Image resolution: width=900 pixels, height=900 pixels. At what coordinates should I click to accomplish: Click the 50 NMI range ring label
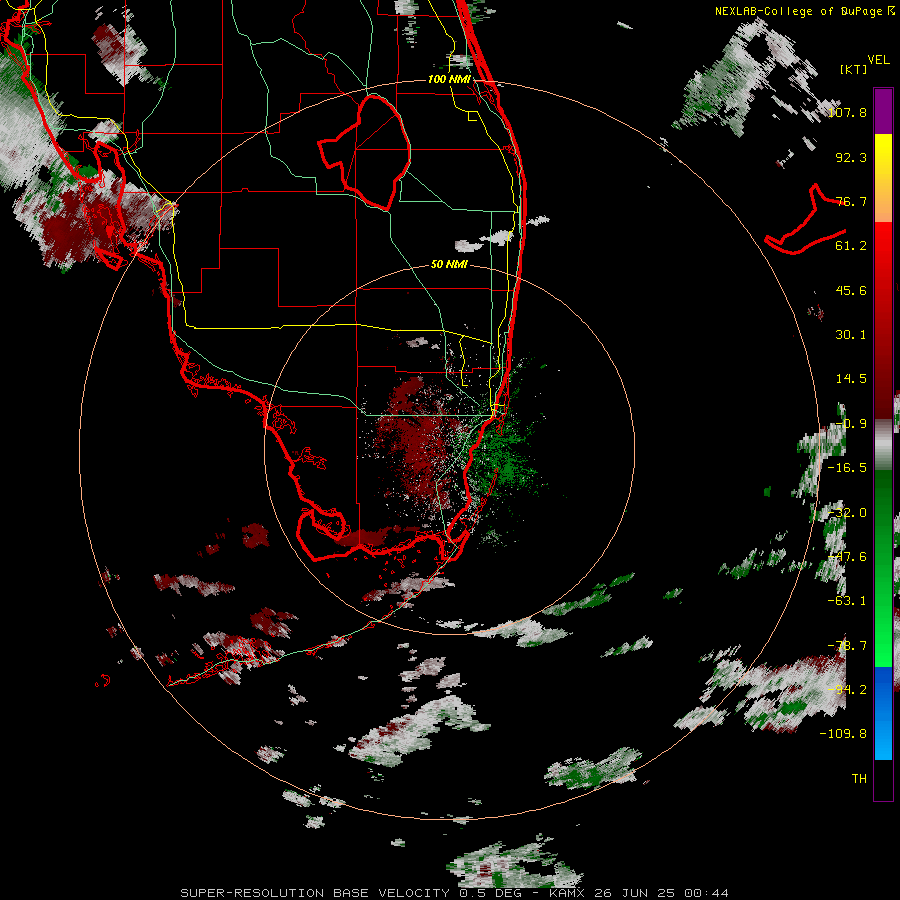click(x=449, y=265)
